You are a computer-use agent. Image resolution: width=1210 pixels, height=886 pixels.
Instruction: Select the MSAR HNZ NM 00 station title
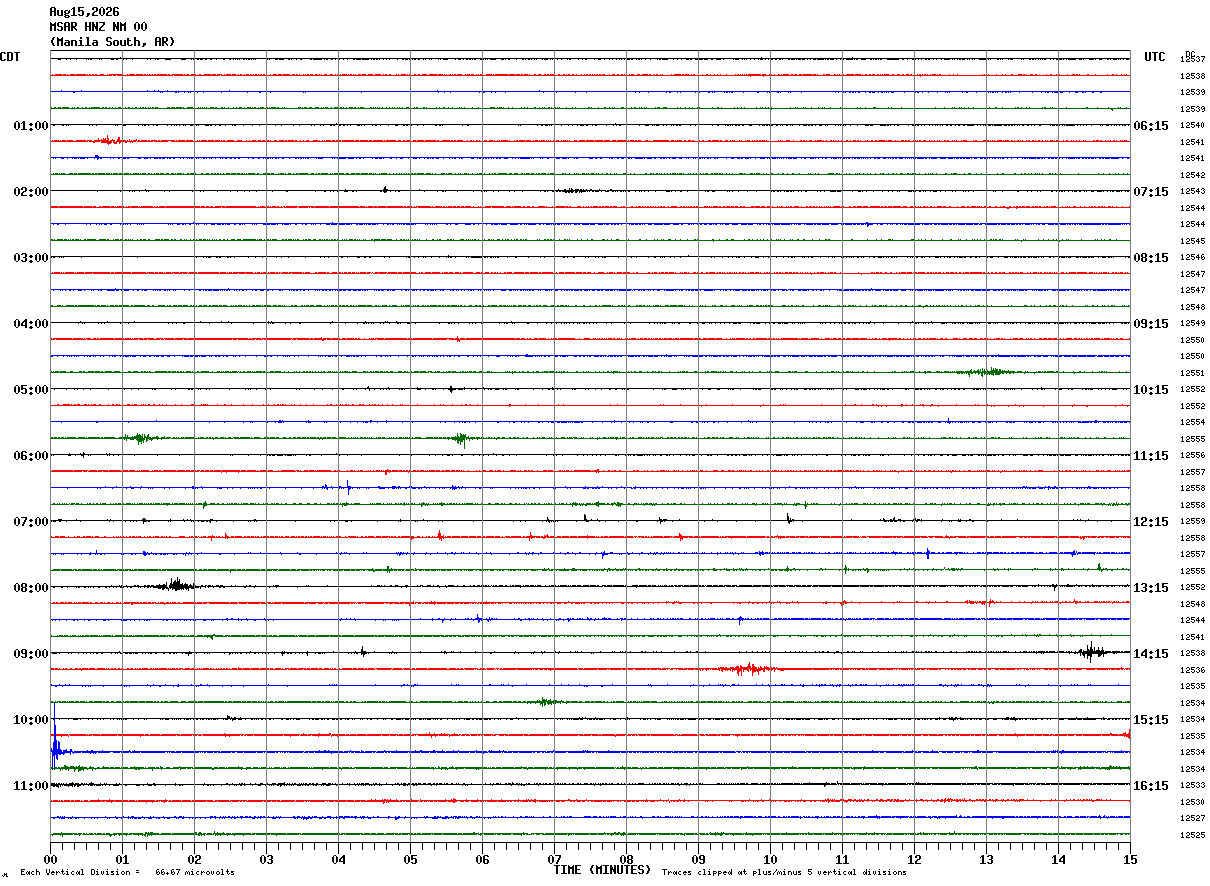click(98, 27)
